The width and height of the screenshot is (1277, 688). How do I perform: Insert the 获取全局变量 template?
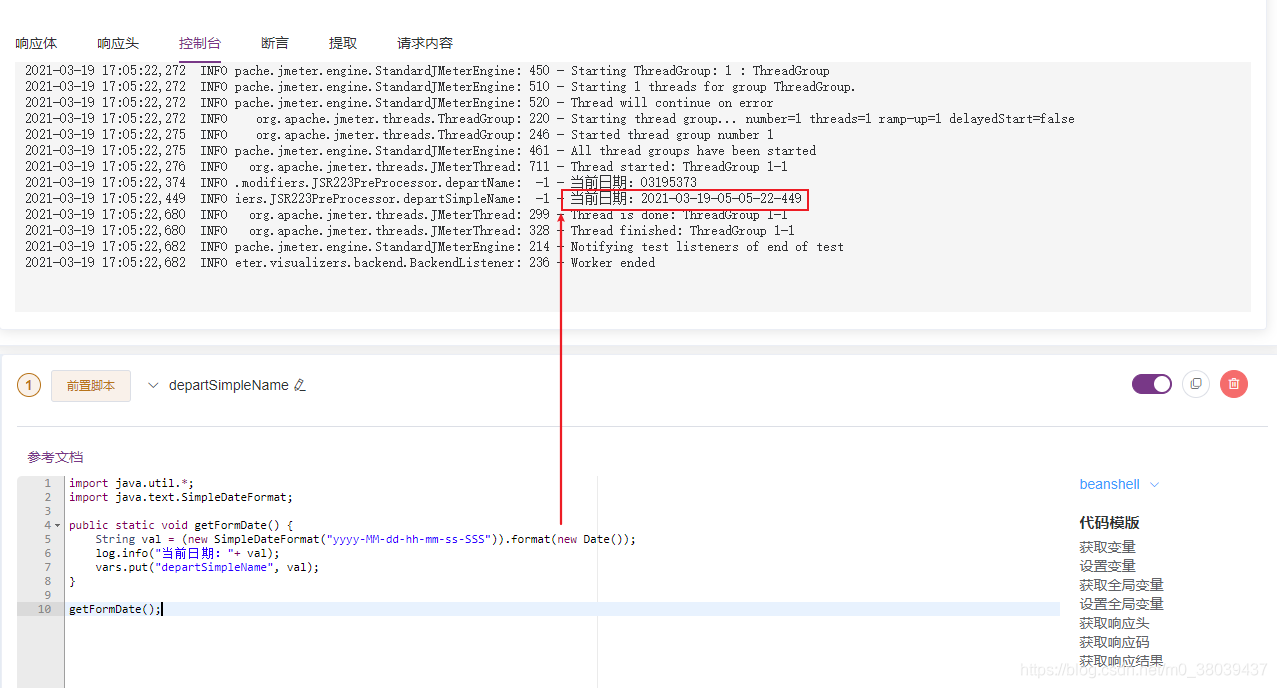click(x=1121, y=585)
